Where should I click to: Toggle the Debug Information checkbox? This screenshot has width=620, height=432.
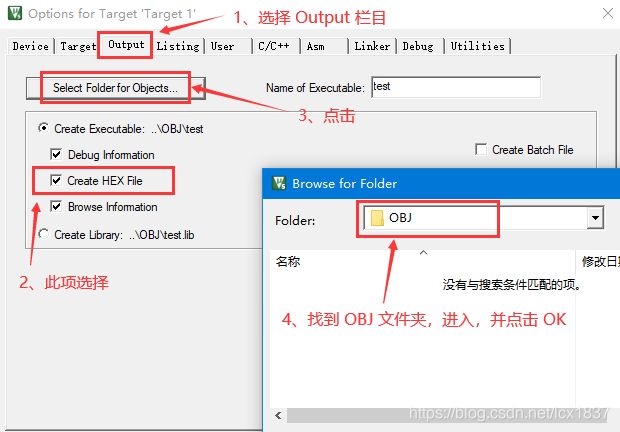tap(56, 154)
